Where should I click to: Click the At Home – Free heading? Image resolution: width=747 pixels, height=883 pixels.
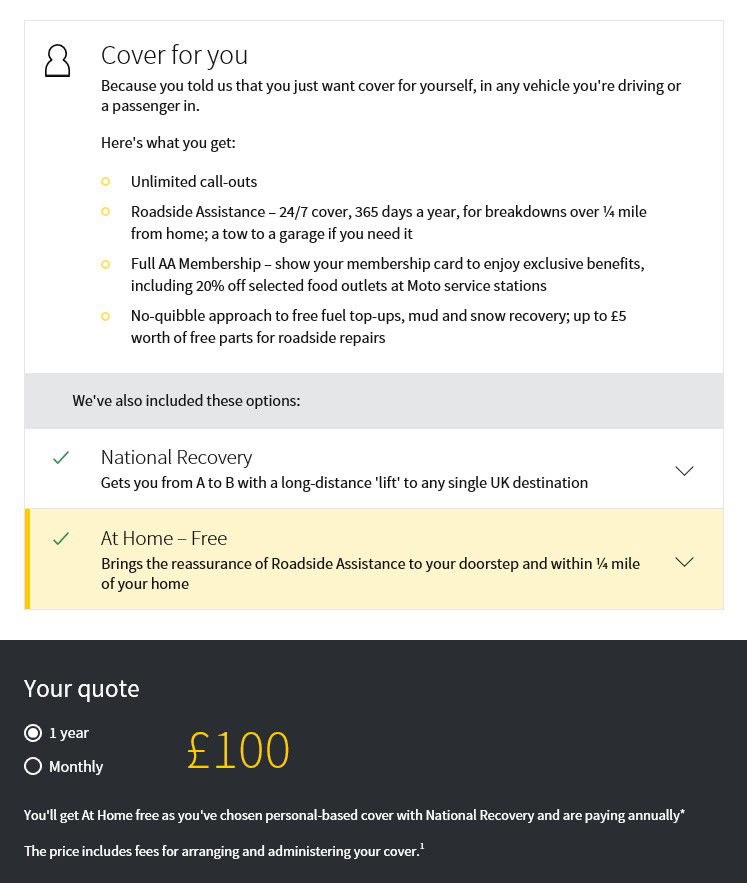click(164, 538)
